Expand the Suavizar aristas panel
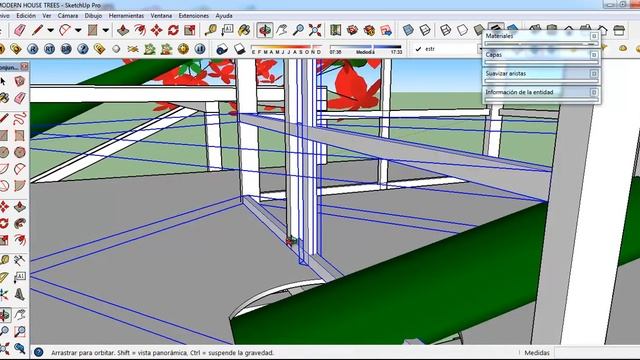640x360 pixels. pos(594,73)
